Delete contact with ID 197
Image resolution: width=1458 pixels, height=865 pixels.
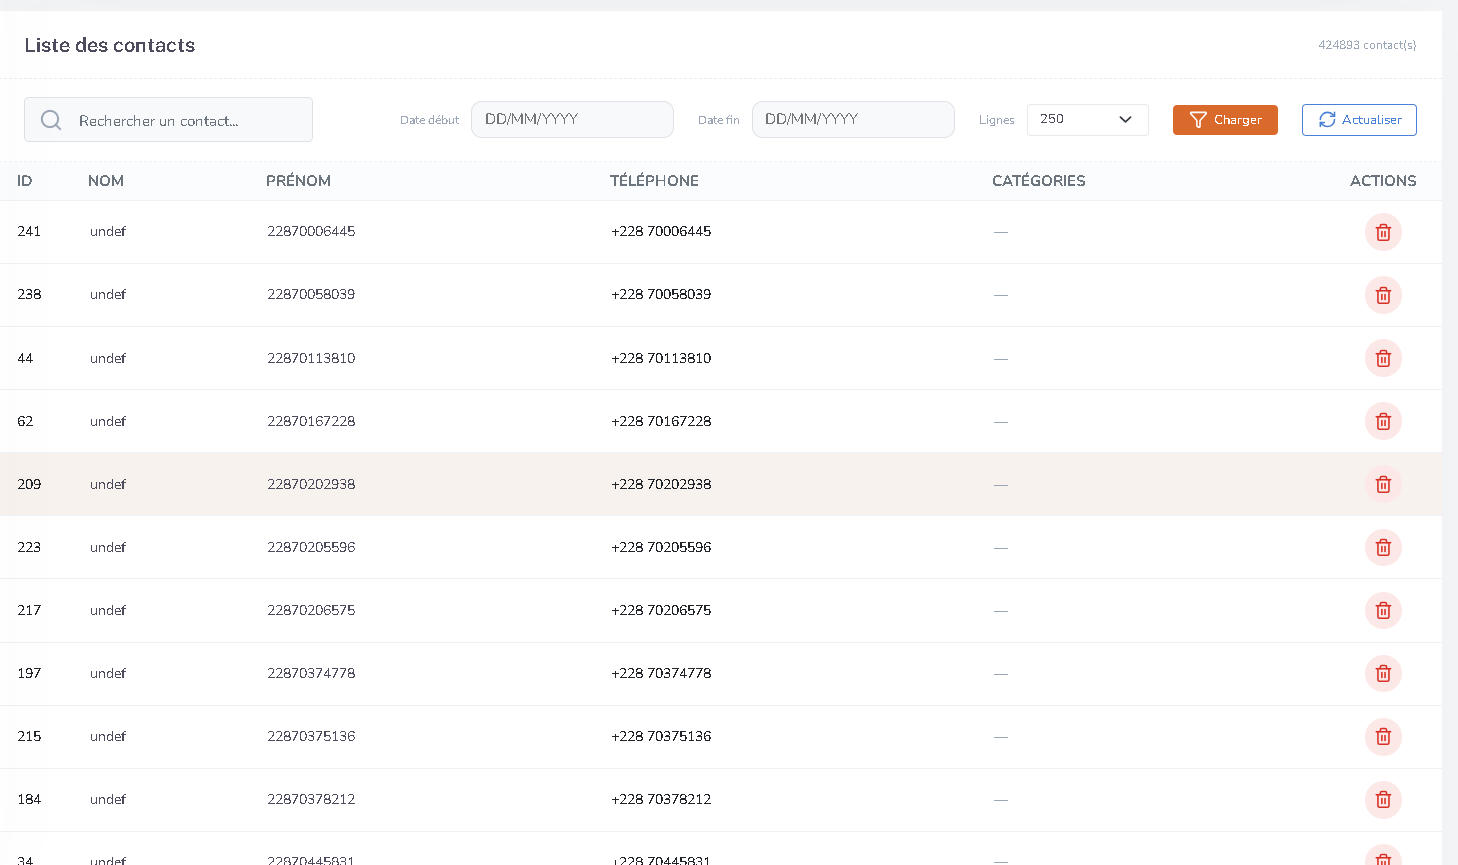[1383, 673]
